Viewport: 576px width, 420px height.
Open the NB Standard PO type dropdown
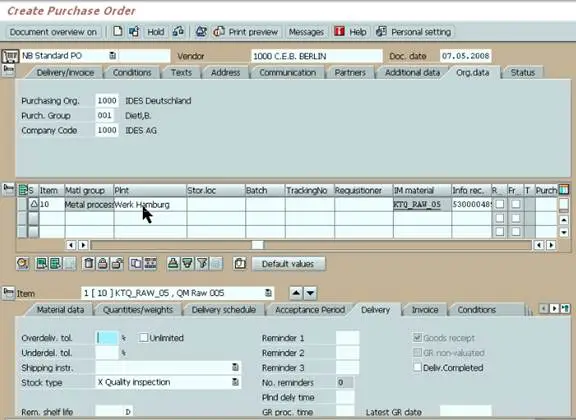112,56
